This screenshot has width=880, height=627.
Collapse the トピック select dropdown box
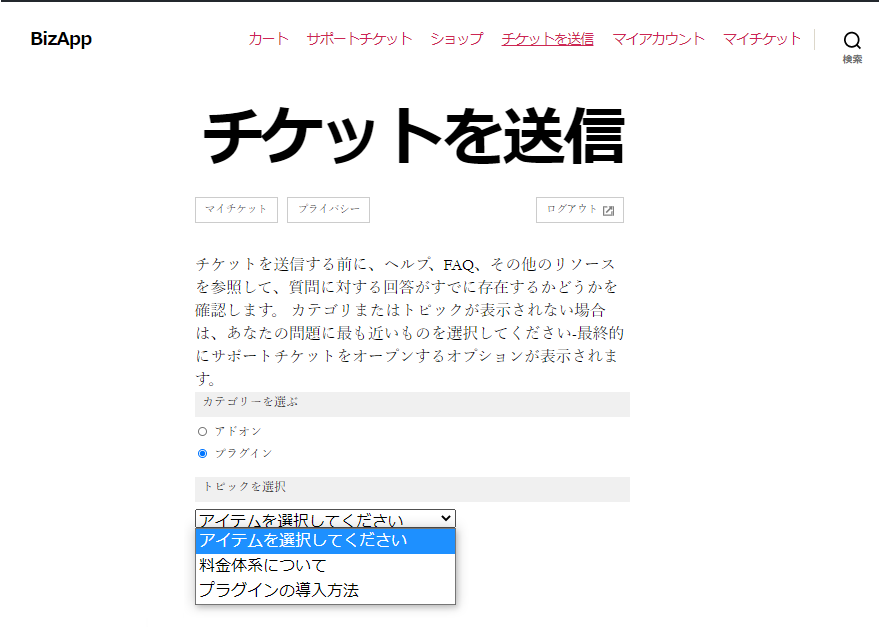[x=326, y=519]
